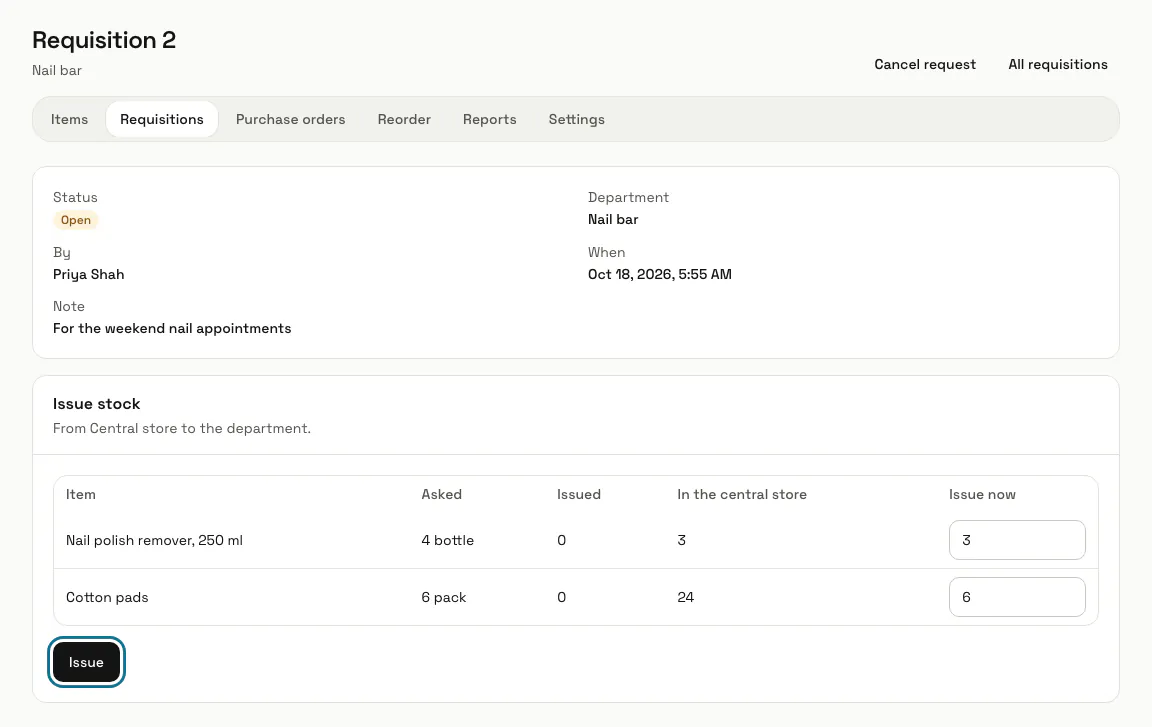This screenshot has width=1152, height=727.
Task: Switch to Purchase orders tab
Action: point(290,119)
